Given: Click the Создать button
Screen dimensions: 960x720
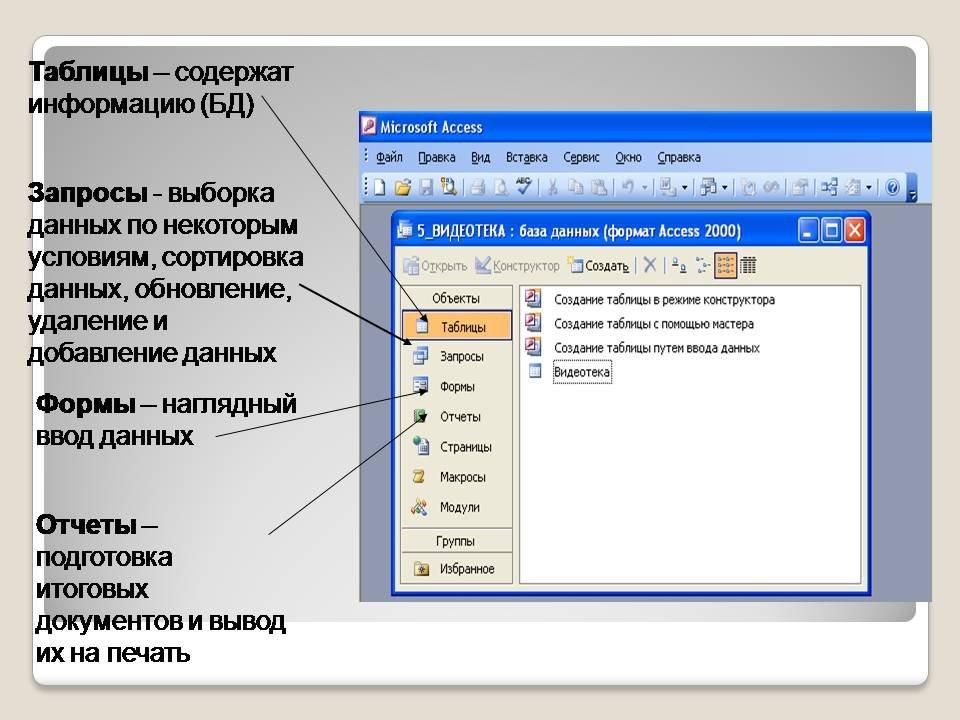Looking at the screenshot, I should [x=599, y=266].
